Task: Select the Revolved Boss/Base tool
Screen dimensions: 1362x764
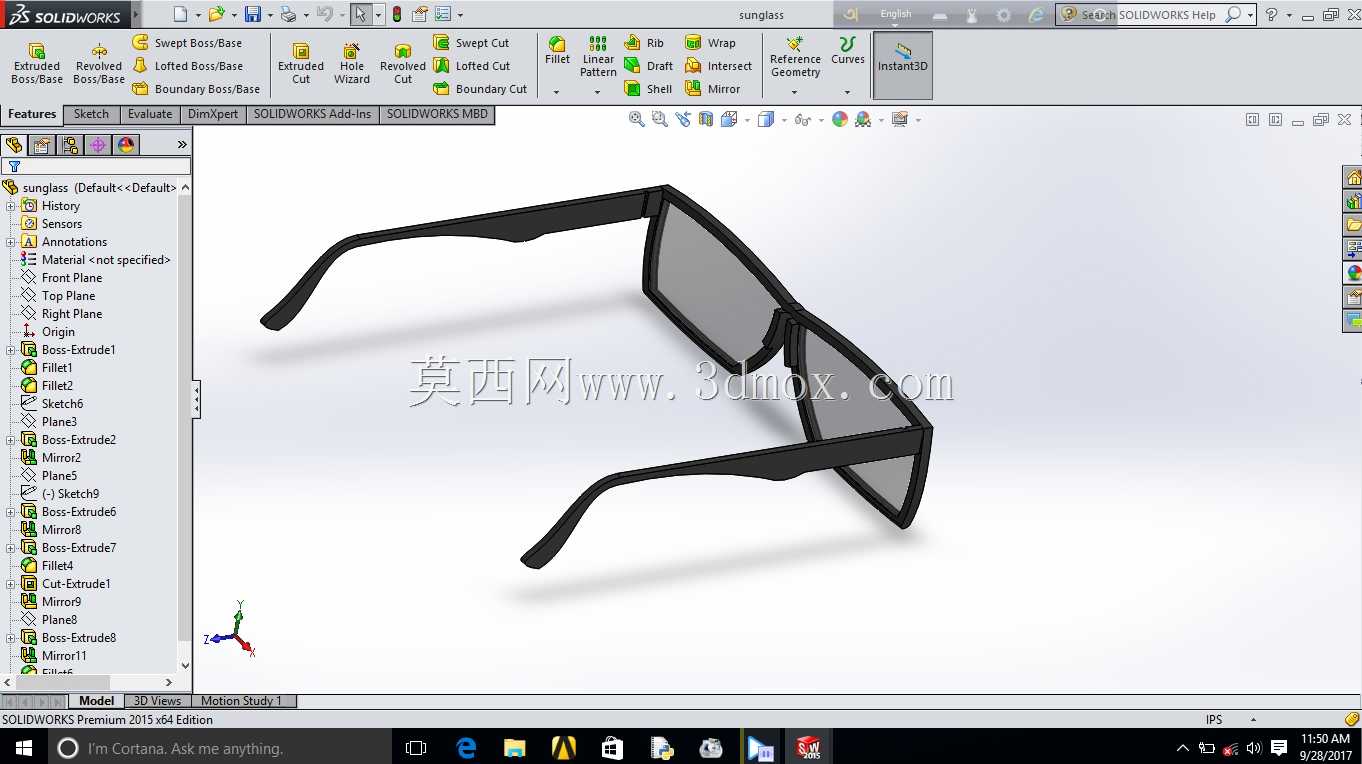Action: (99, 63)
